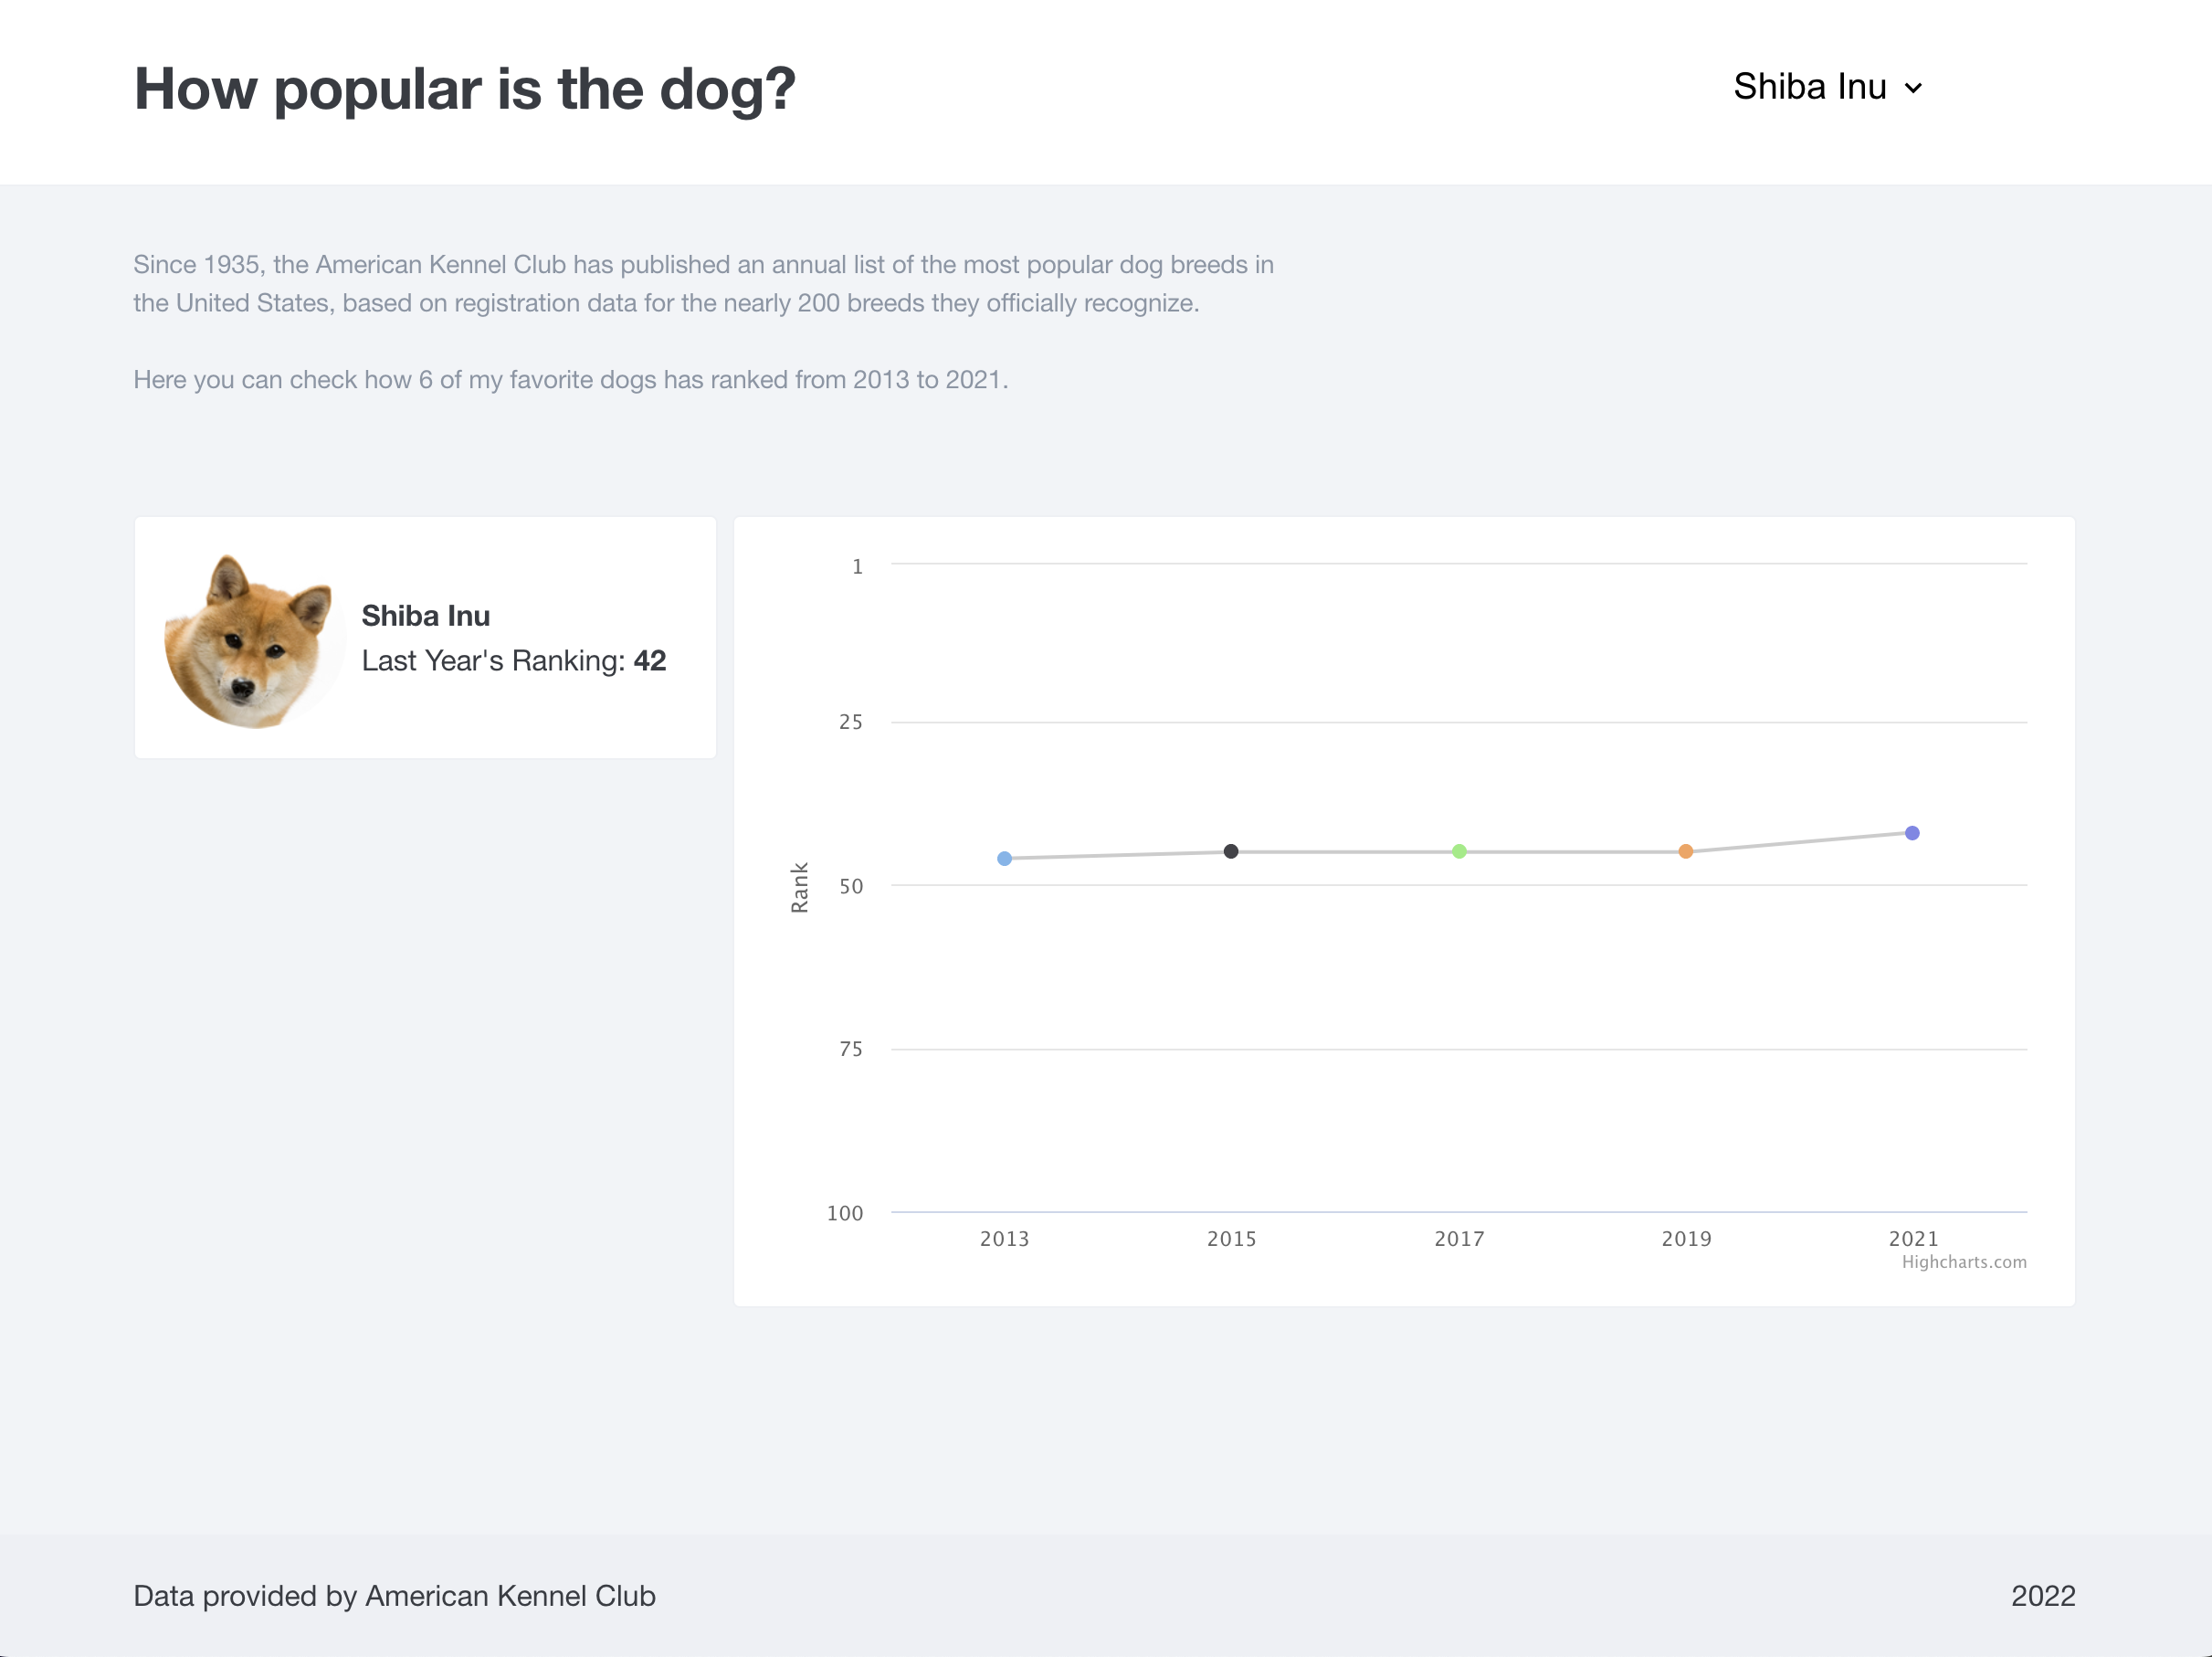Image resolution: width=2212 pixels, height=1657 pixels.
Task: Click the Last Year's Ranking value 42
Action: pos(650,661)
